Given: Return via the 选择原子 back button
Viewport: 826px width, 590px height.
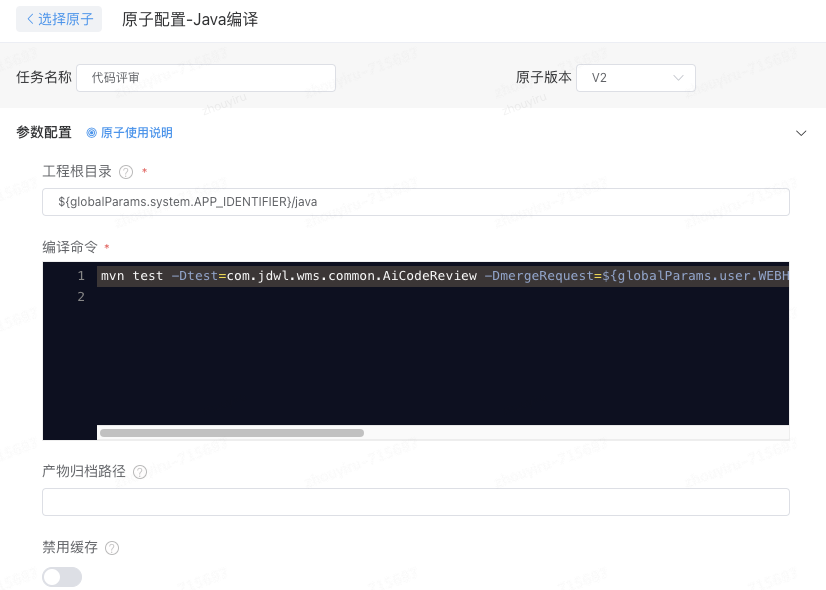Looking at the screenshot, I should coord(58,19).
